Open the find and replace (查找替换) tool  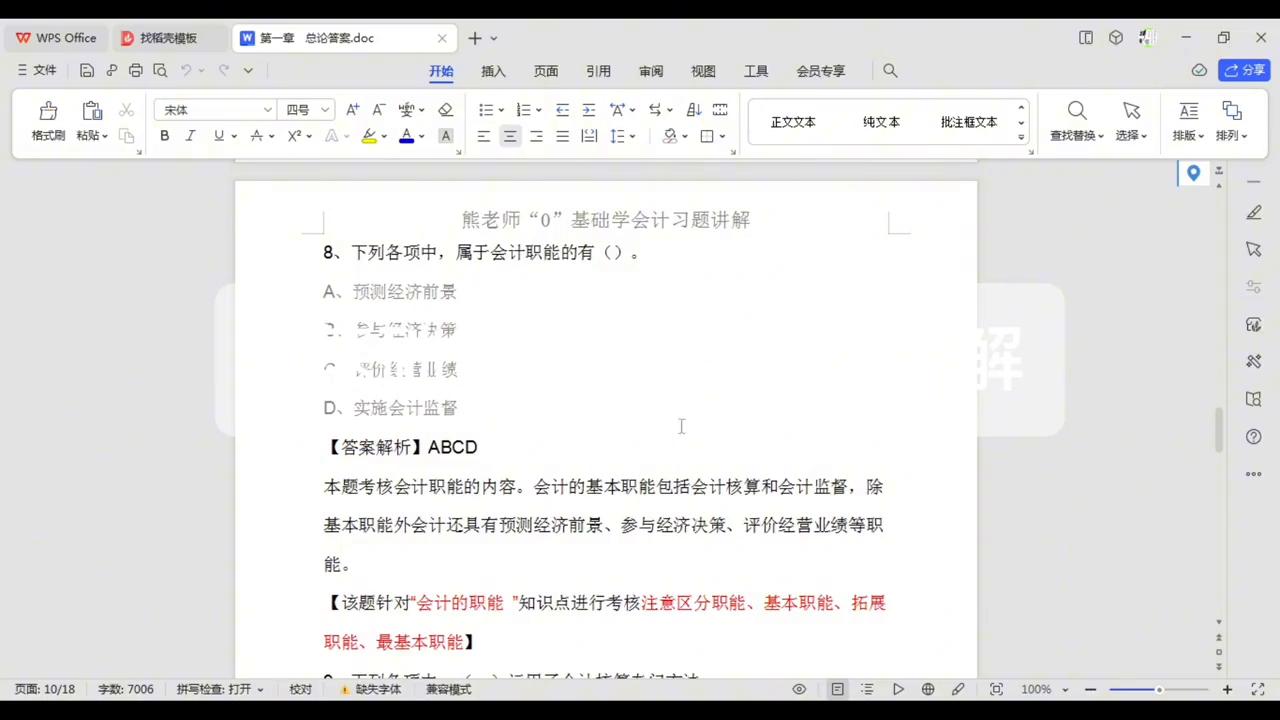1077,118
